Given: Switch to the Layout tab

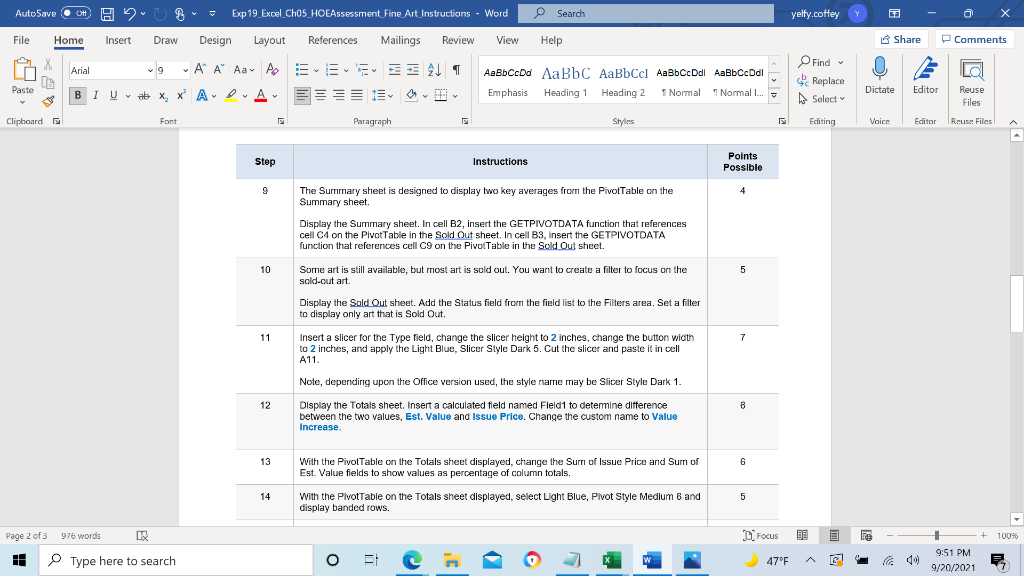Looking at the screenshot, I should 269,40.
